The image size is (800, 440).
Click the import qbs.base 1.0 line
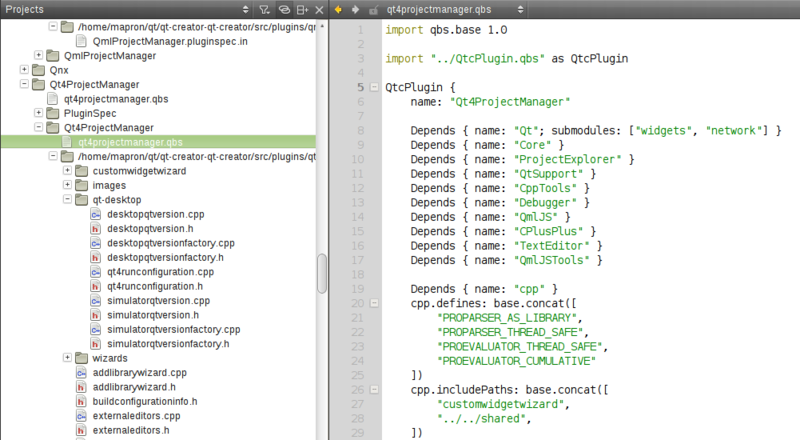tap(446, 30)
